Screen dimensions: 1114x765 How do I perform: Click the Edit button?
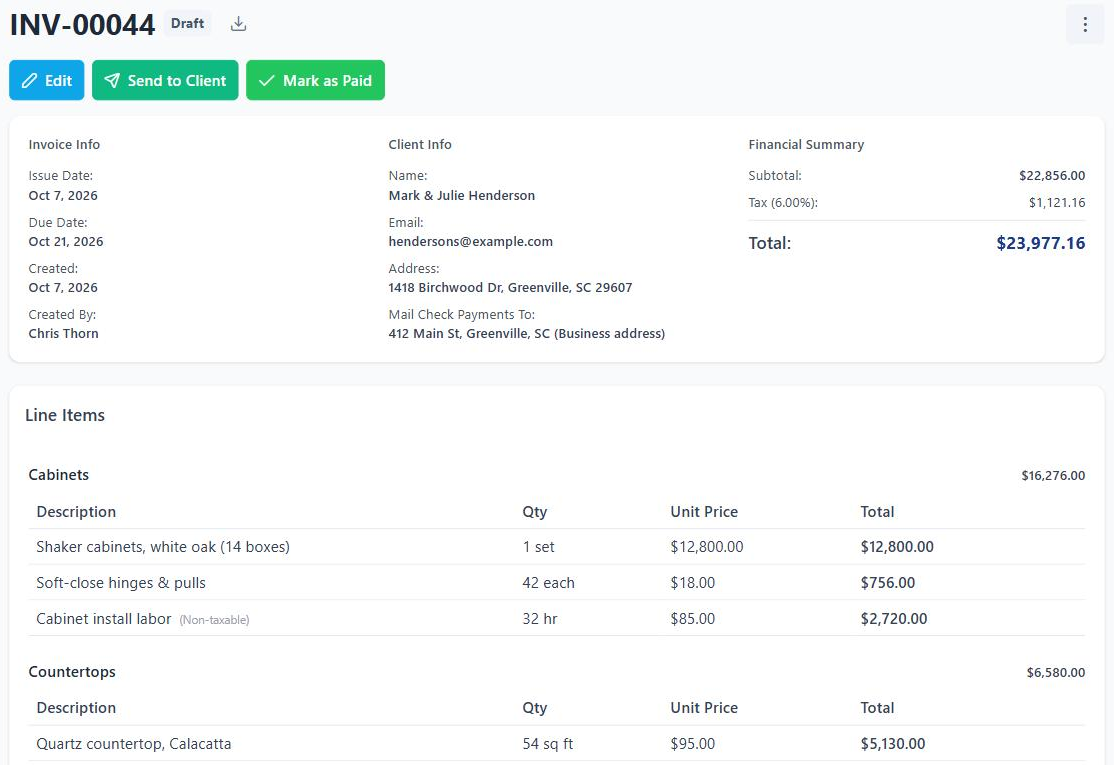click(47, 80)
